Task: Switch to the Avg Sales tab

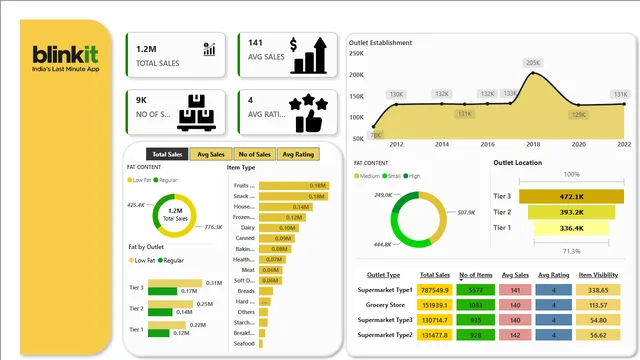Action: (x=211, y=154)
